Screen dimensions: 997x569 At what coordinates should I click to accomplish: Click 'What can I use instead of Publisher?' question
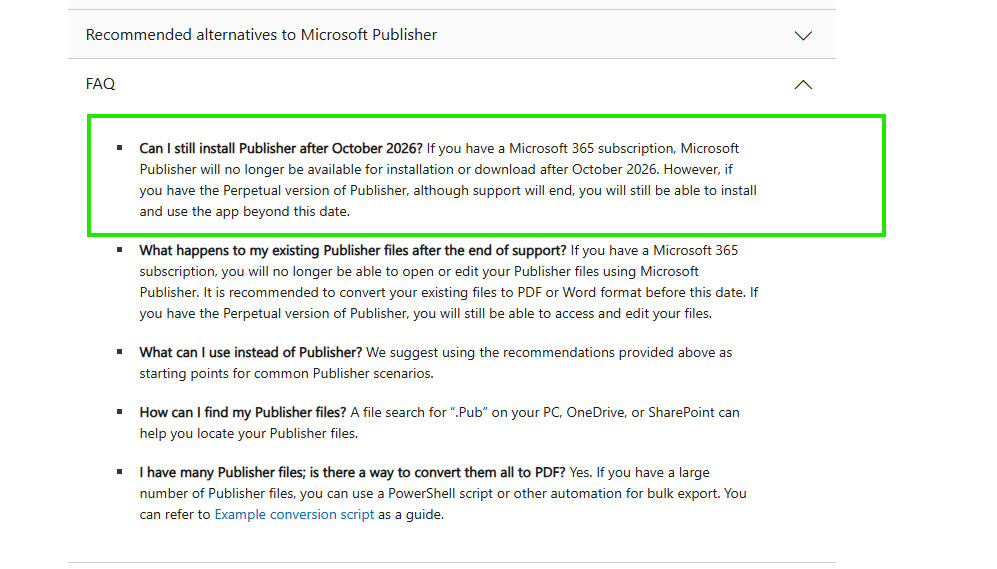coord(251,352)
